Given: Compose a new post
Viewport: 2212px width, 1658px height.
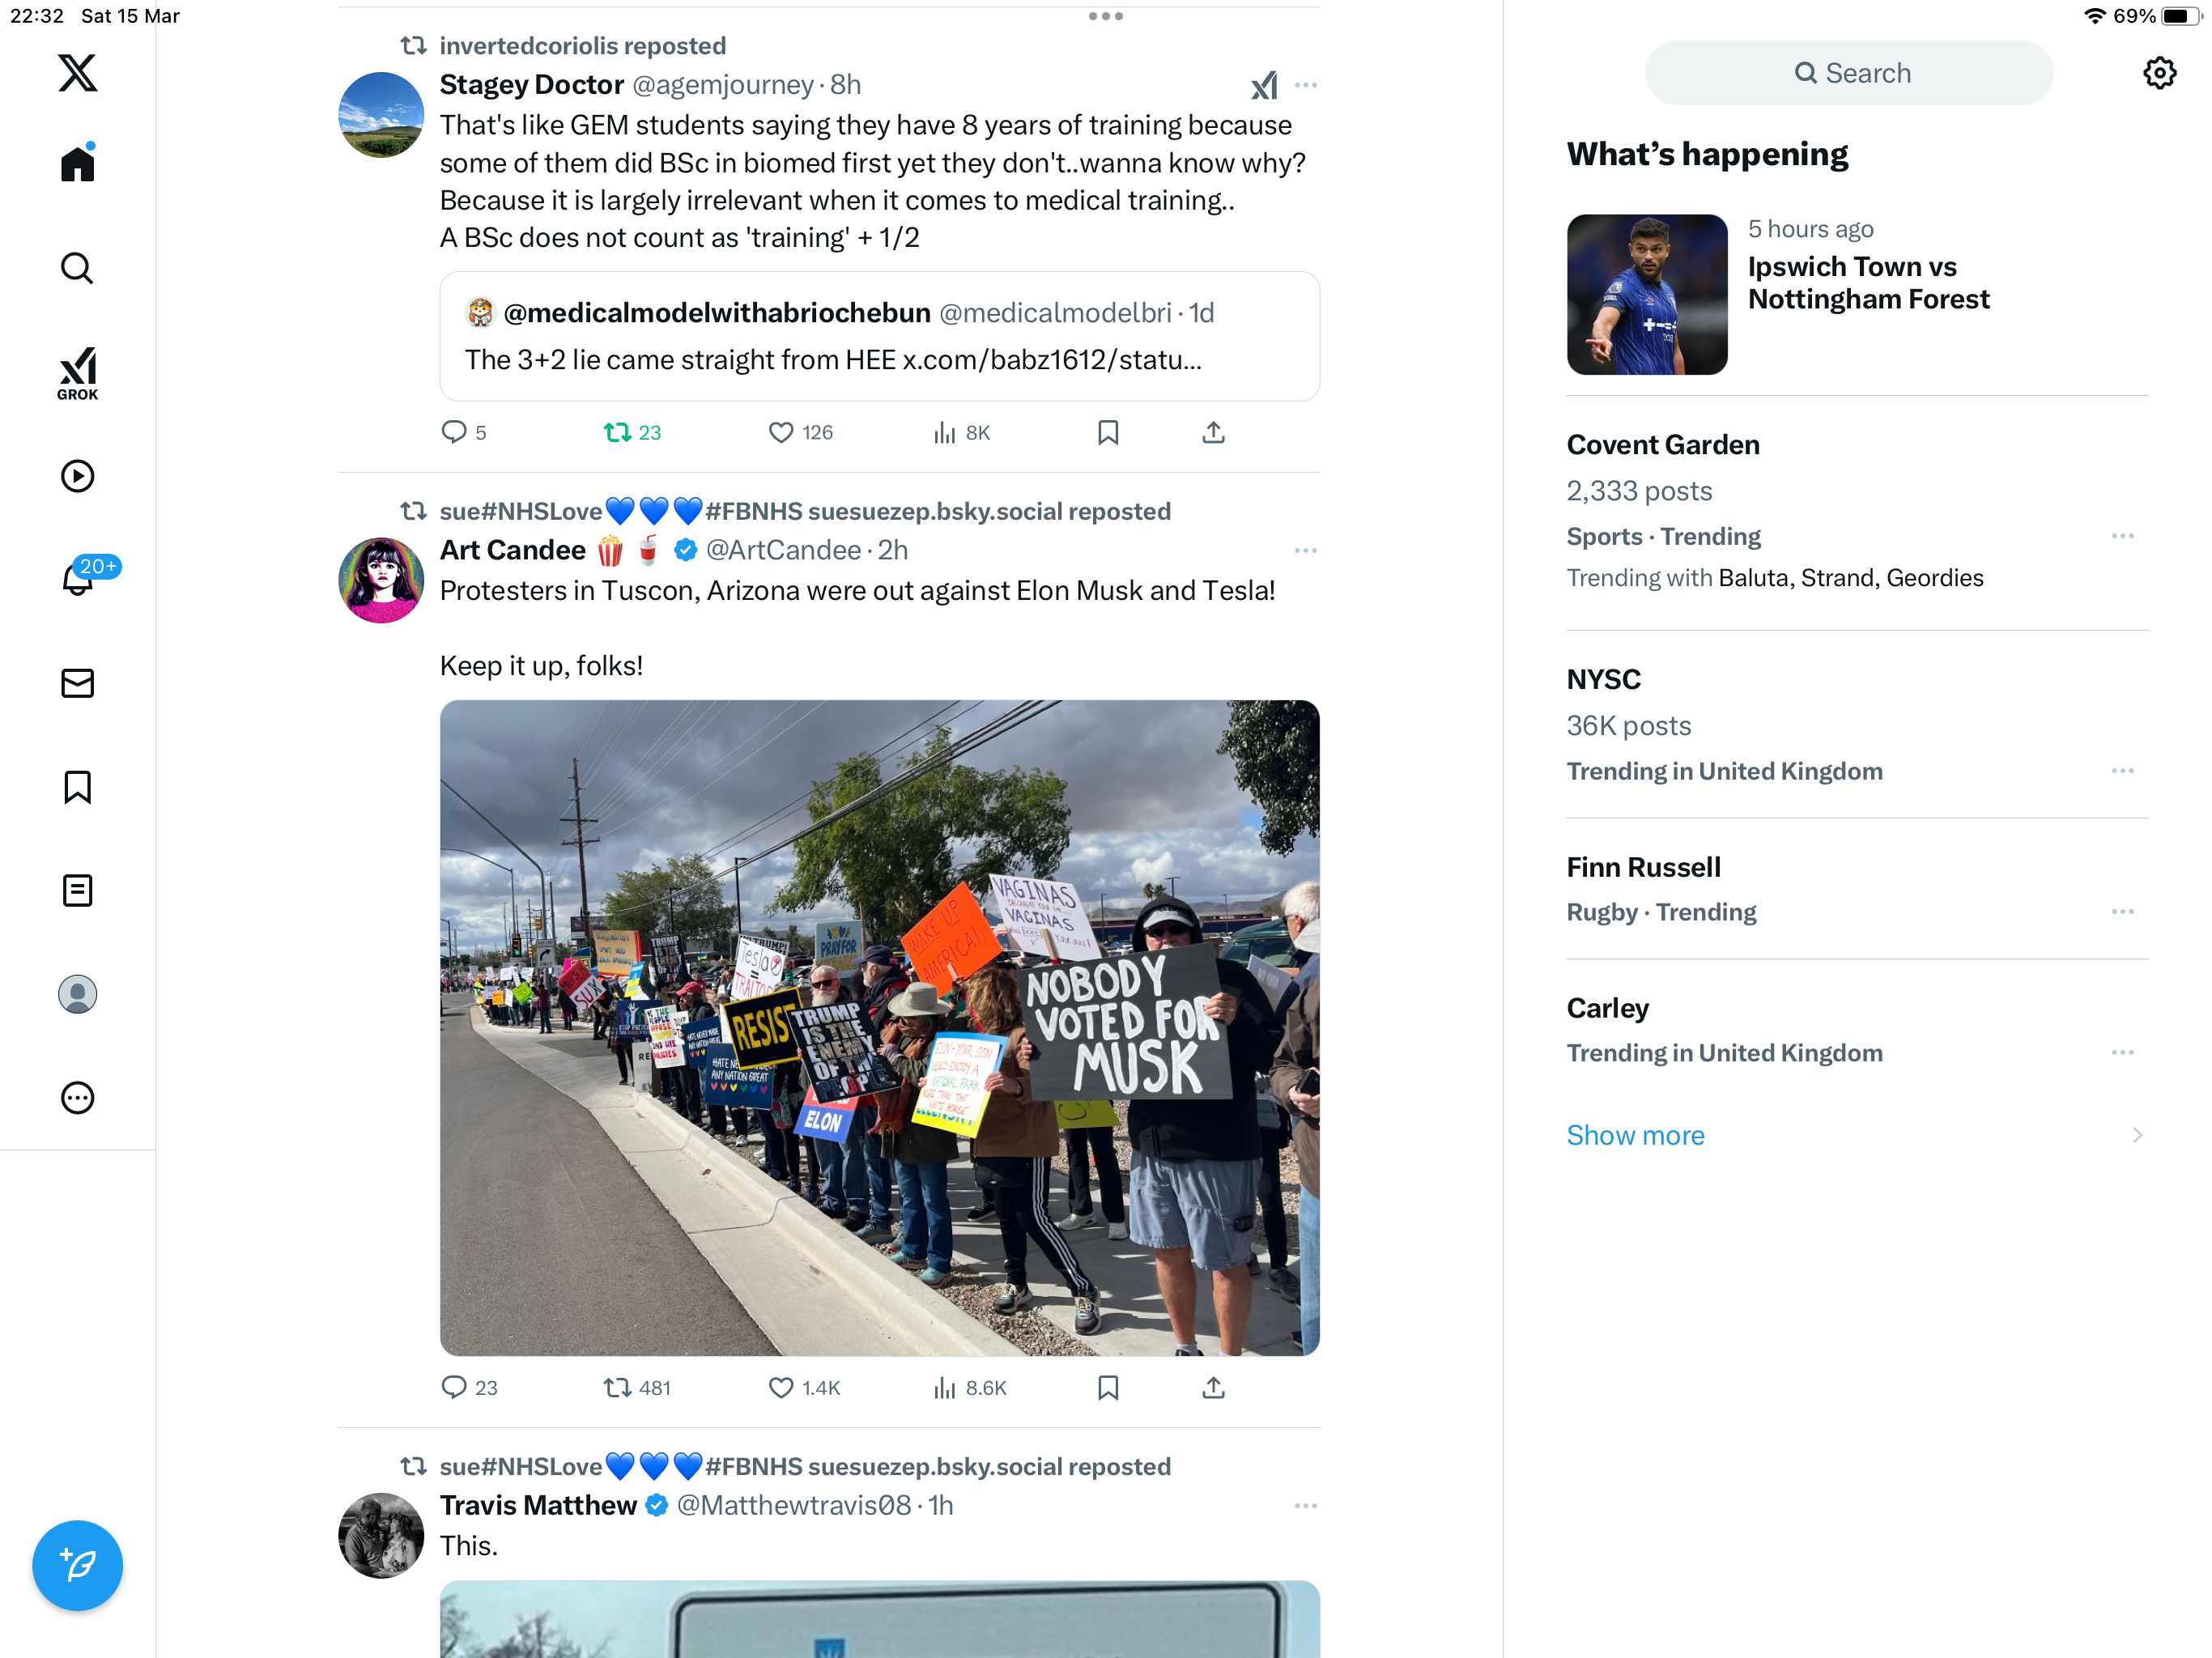Looking at the screenshot, I should pos(77,1565).
